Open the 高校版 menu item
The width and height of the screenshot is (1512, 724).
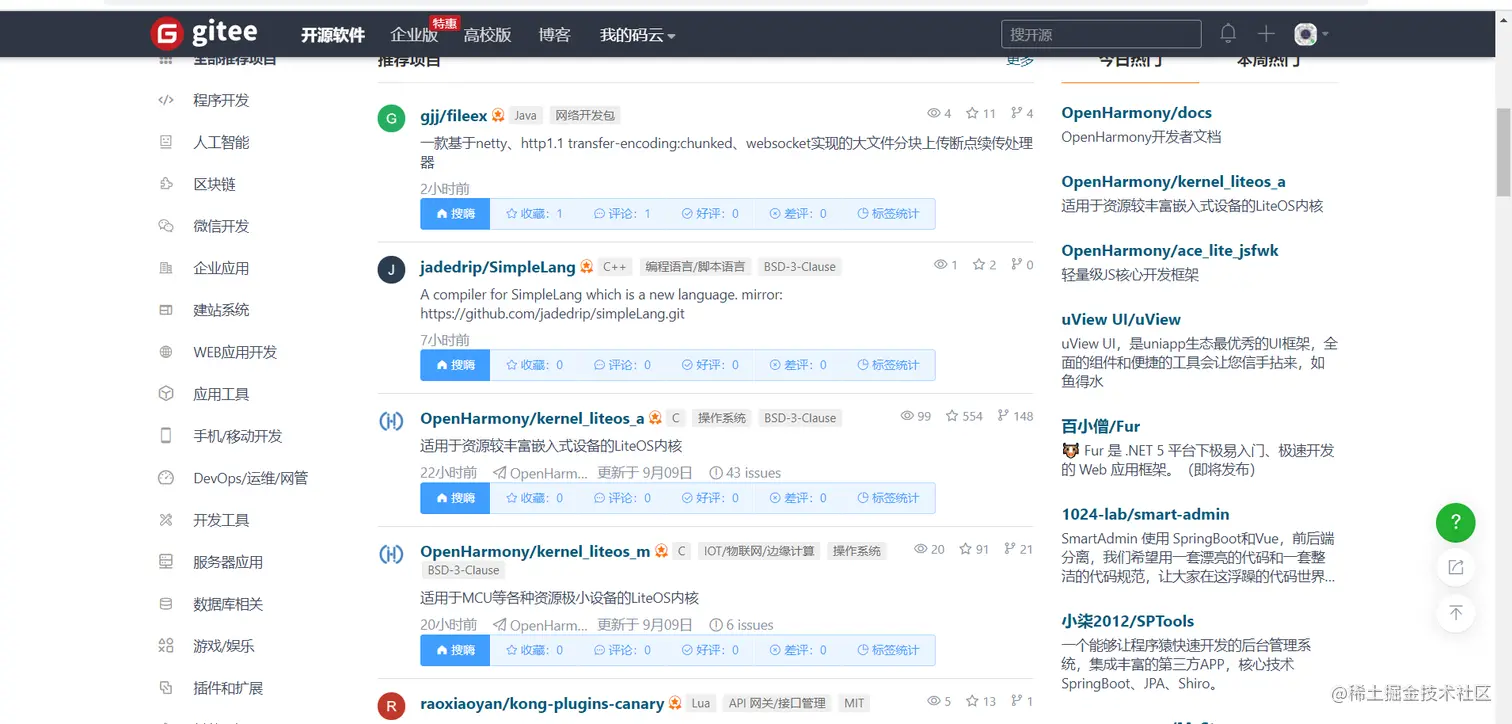(x=487, y=35)
